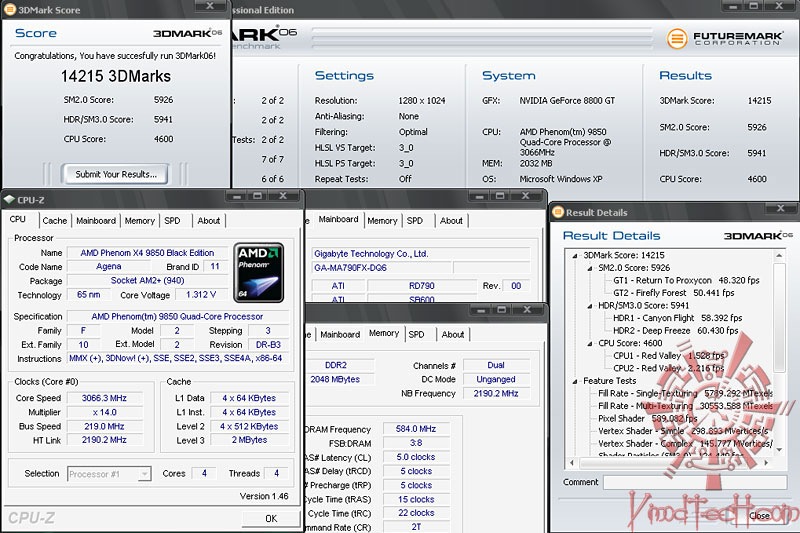Click the Core Speed value 3066.3 MHz

click(x=104, y=398)
